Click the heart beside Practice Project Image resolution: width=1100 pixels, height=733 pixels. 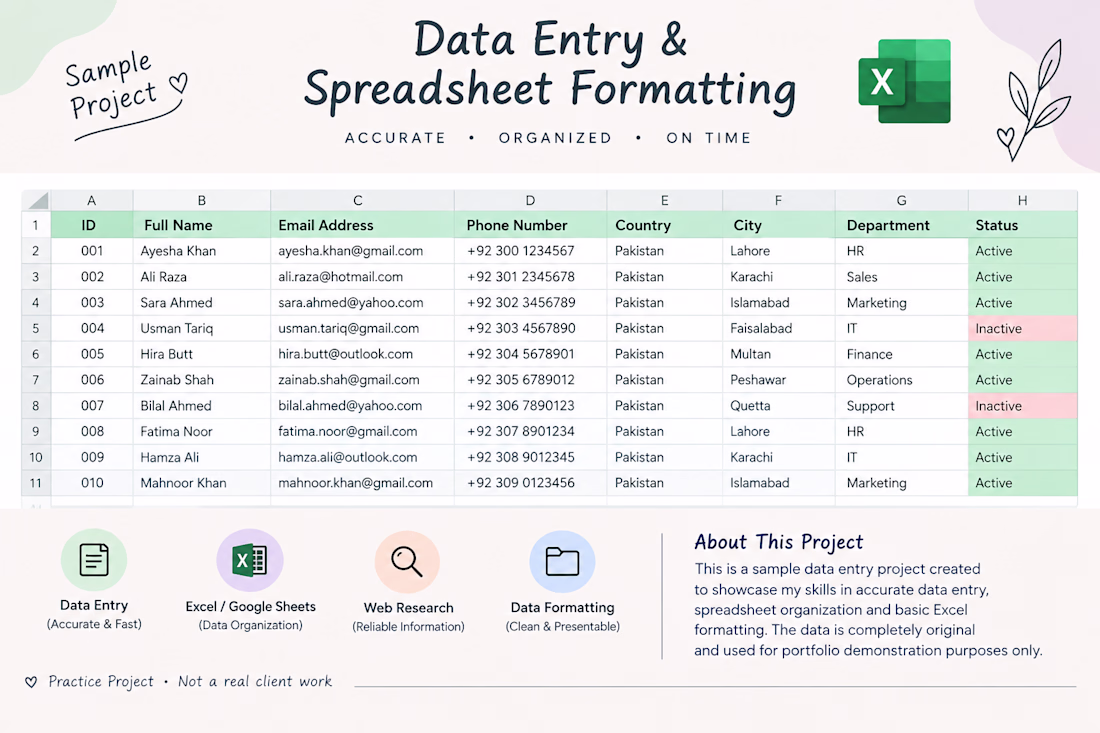(x=31, y=682)
